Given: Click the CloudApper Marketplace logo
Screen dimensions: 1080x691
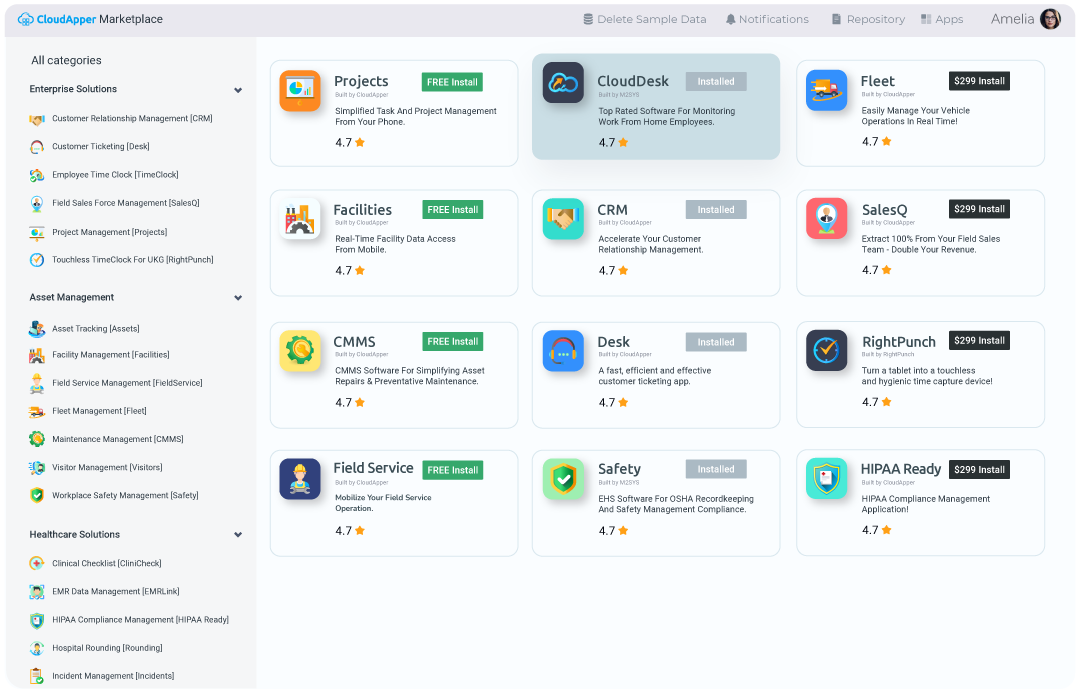Looking at the screenshot, I should click(90, 19).
